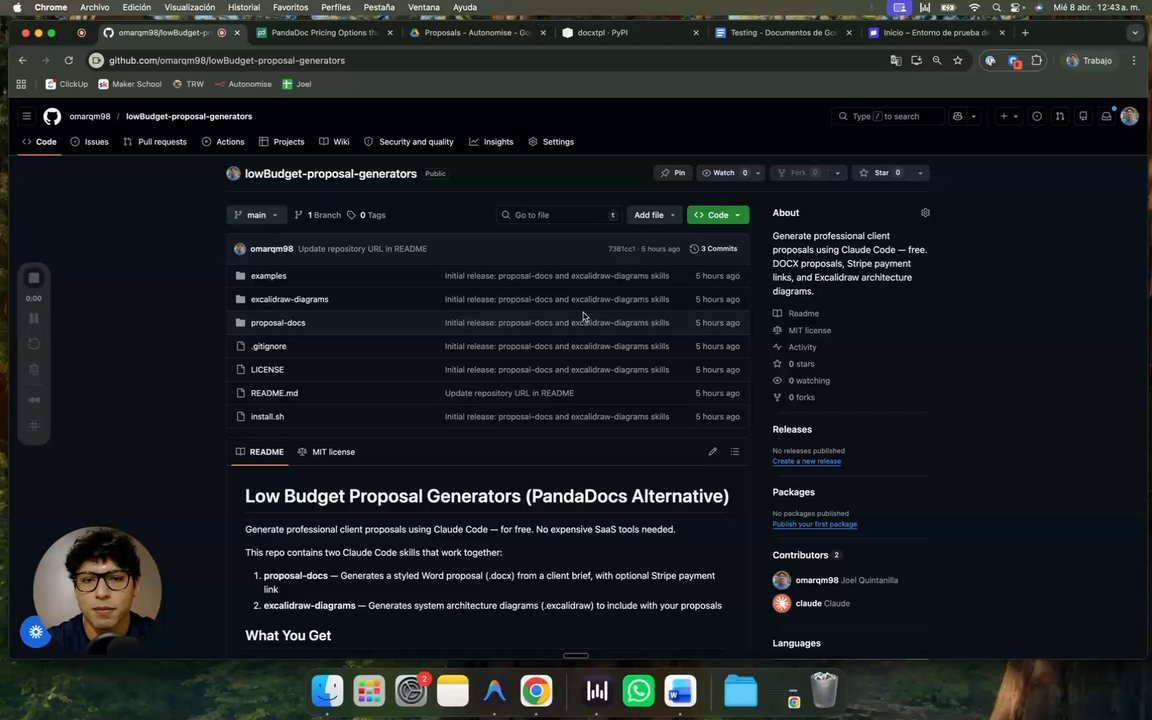The width and height of the screenshot is (1152, 720).
Task: Open 1 Branch link
Action: pos(317,215)
